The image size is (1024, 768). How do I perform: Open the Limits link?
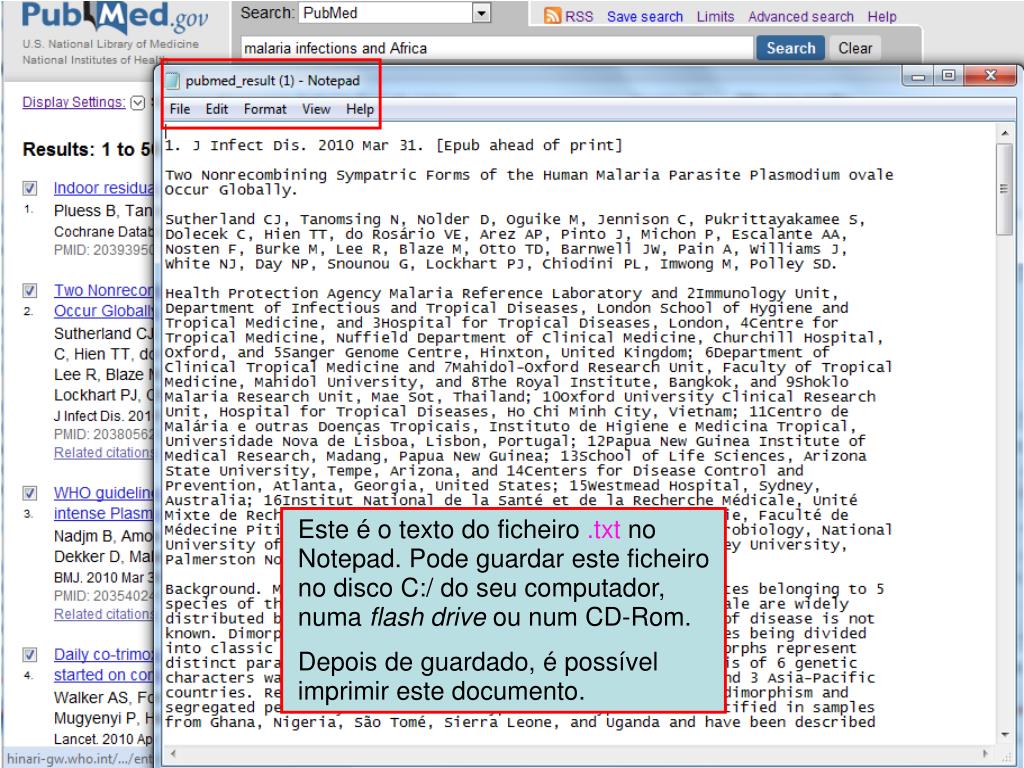715,17
